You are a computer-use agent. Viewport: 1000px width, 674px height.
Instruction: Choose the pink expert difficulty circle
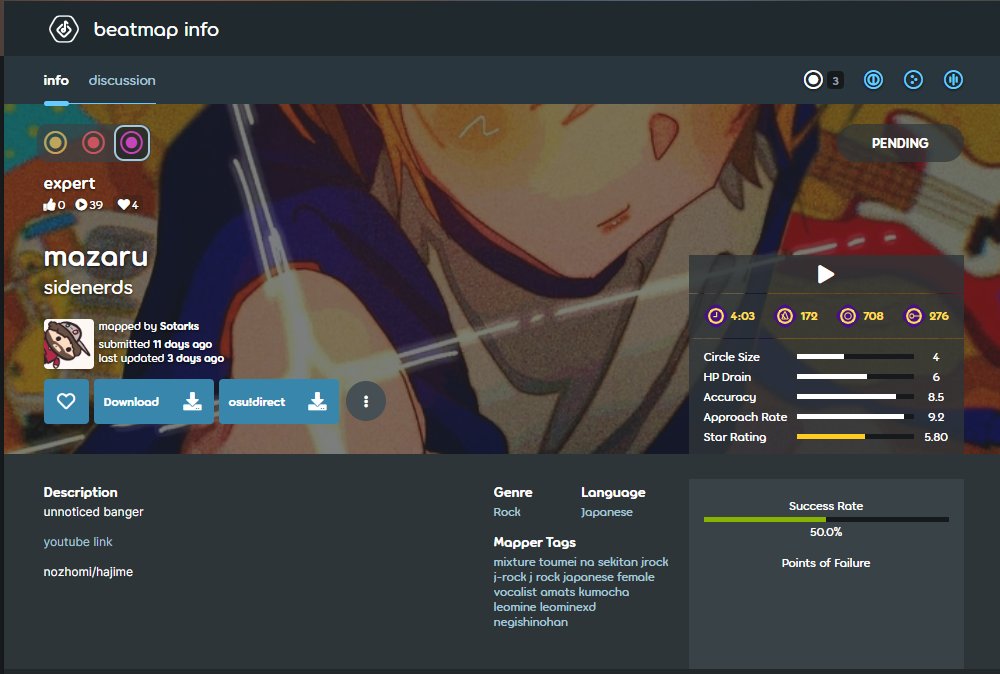point(132,142)
